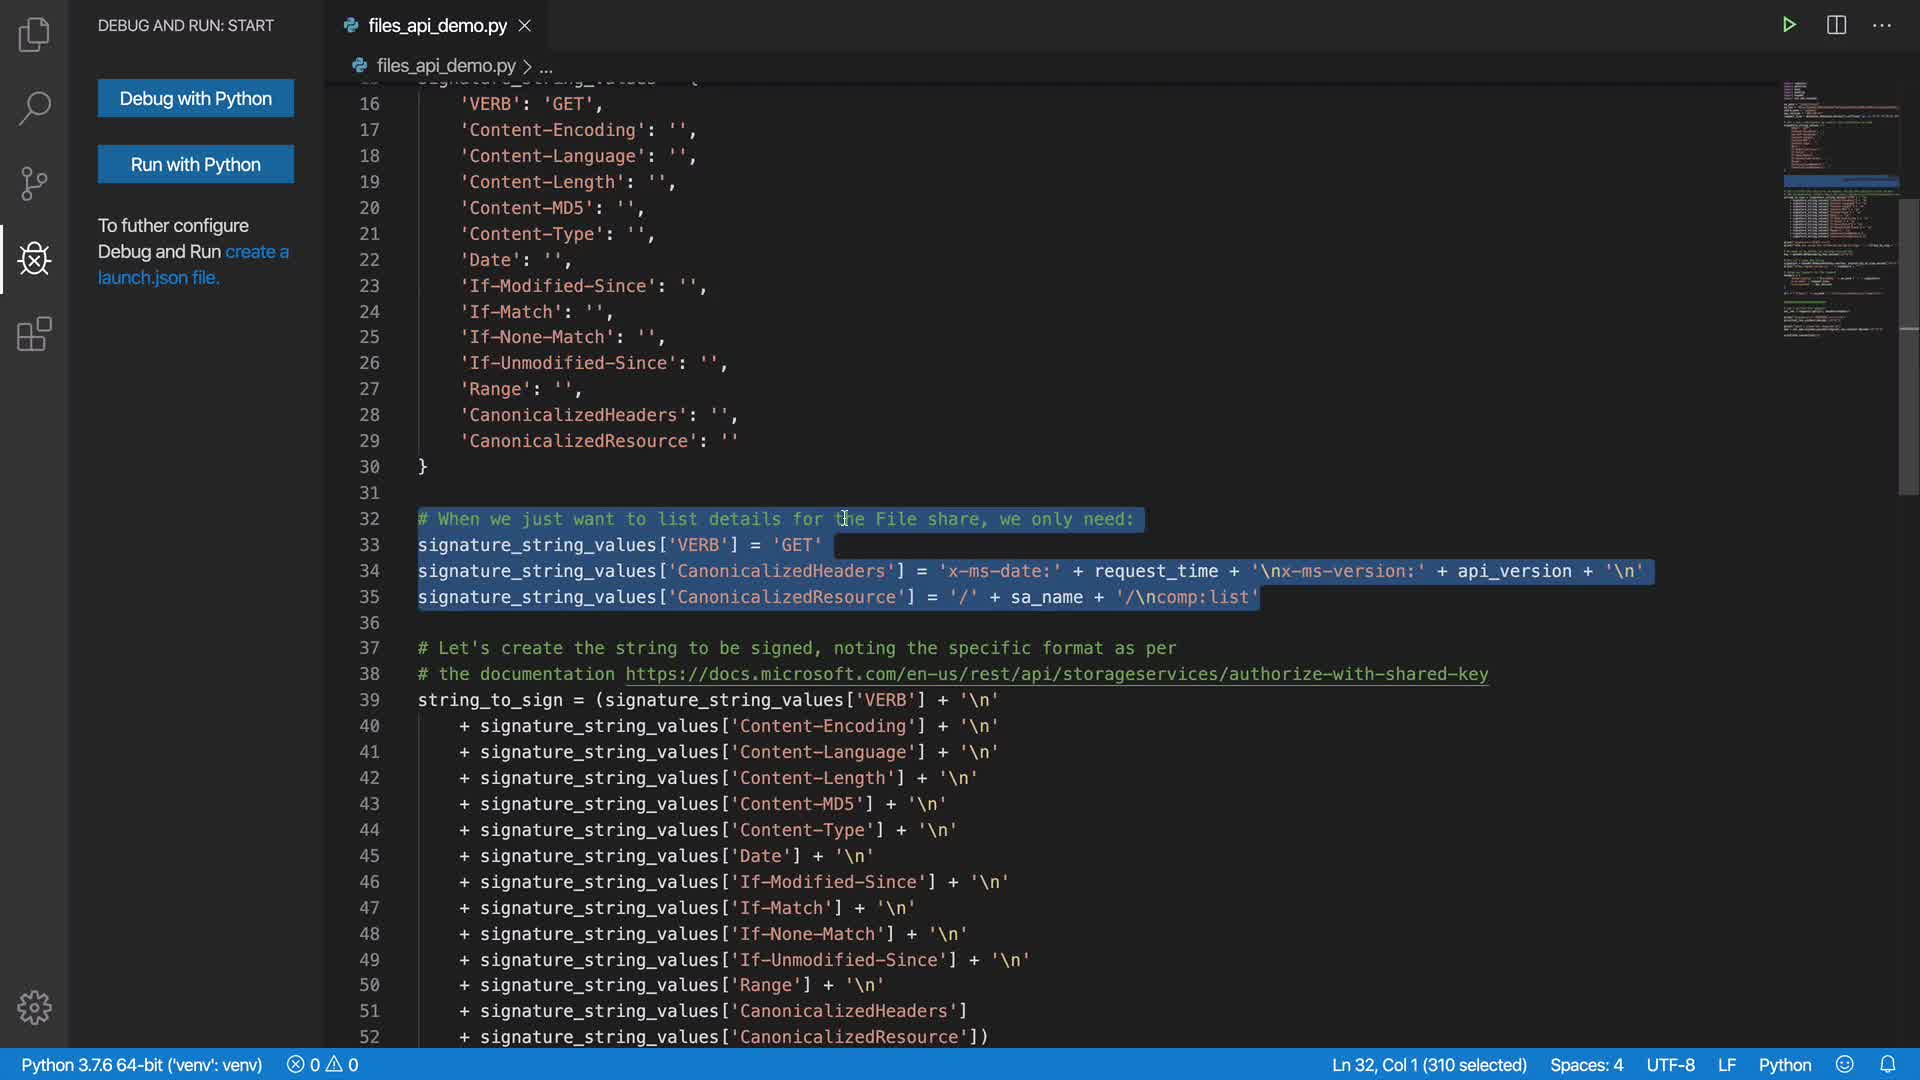Open the editor More Actions ellipsis menu
The height and width of the screenshot is (1080, 1920).
point(1882,25)
